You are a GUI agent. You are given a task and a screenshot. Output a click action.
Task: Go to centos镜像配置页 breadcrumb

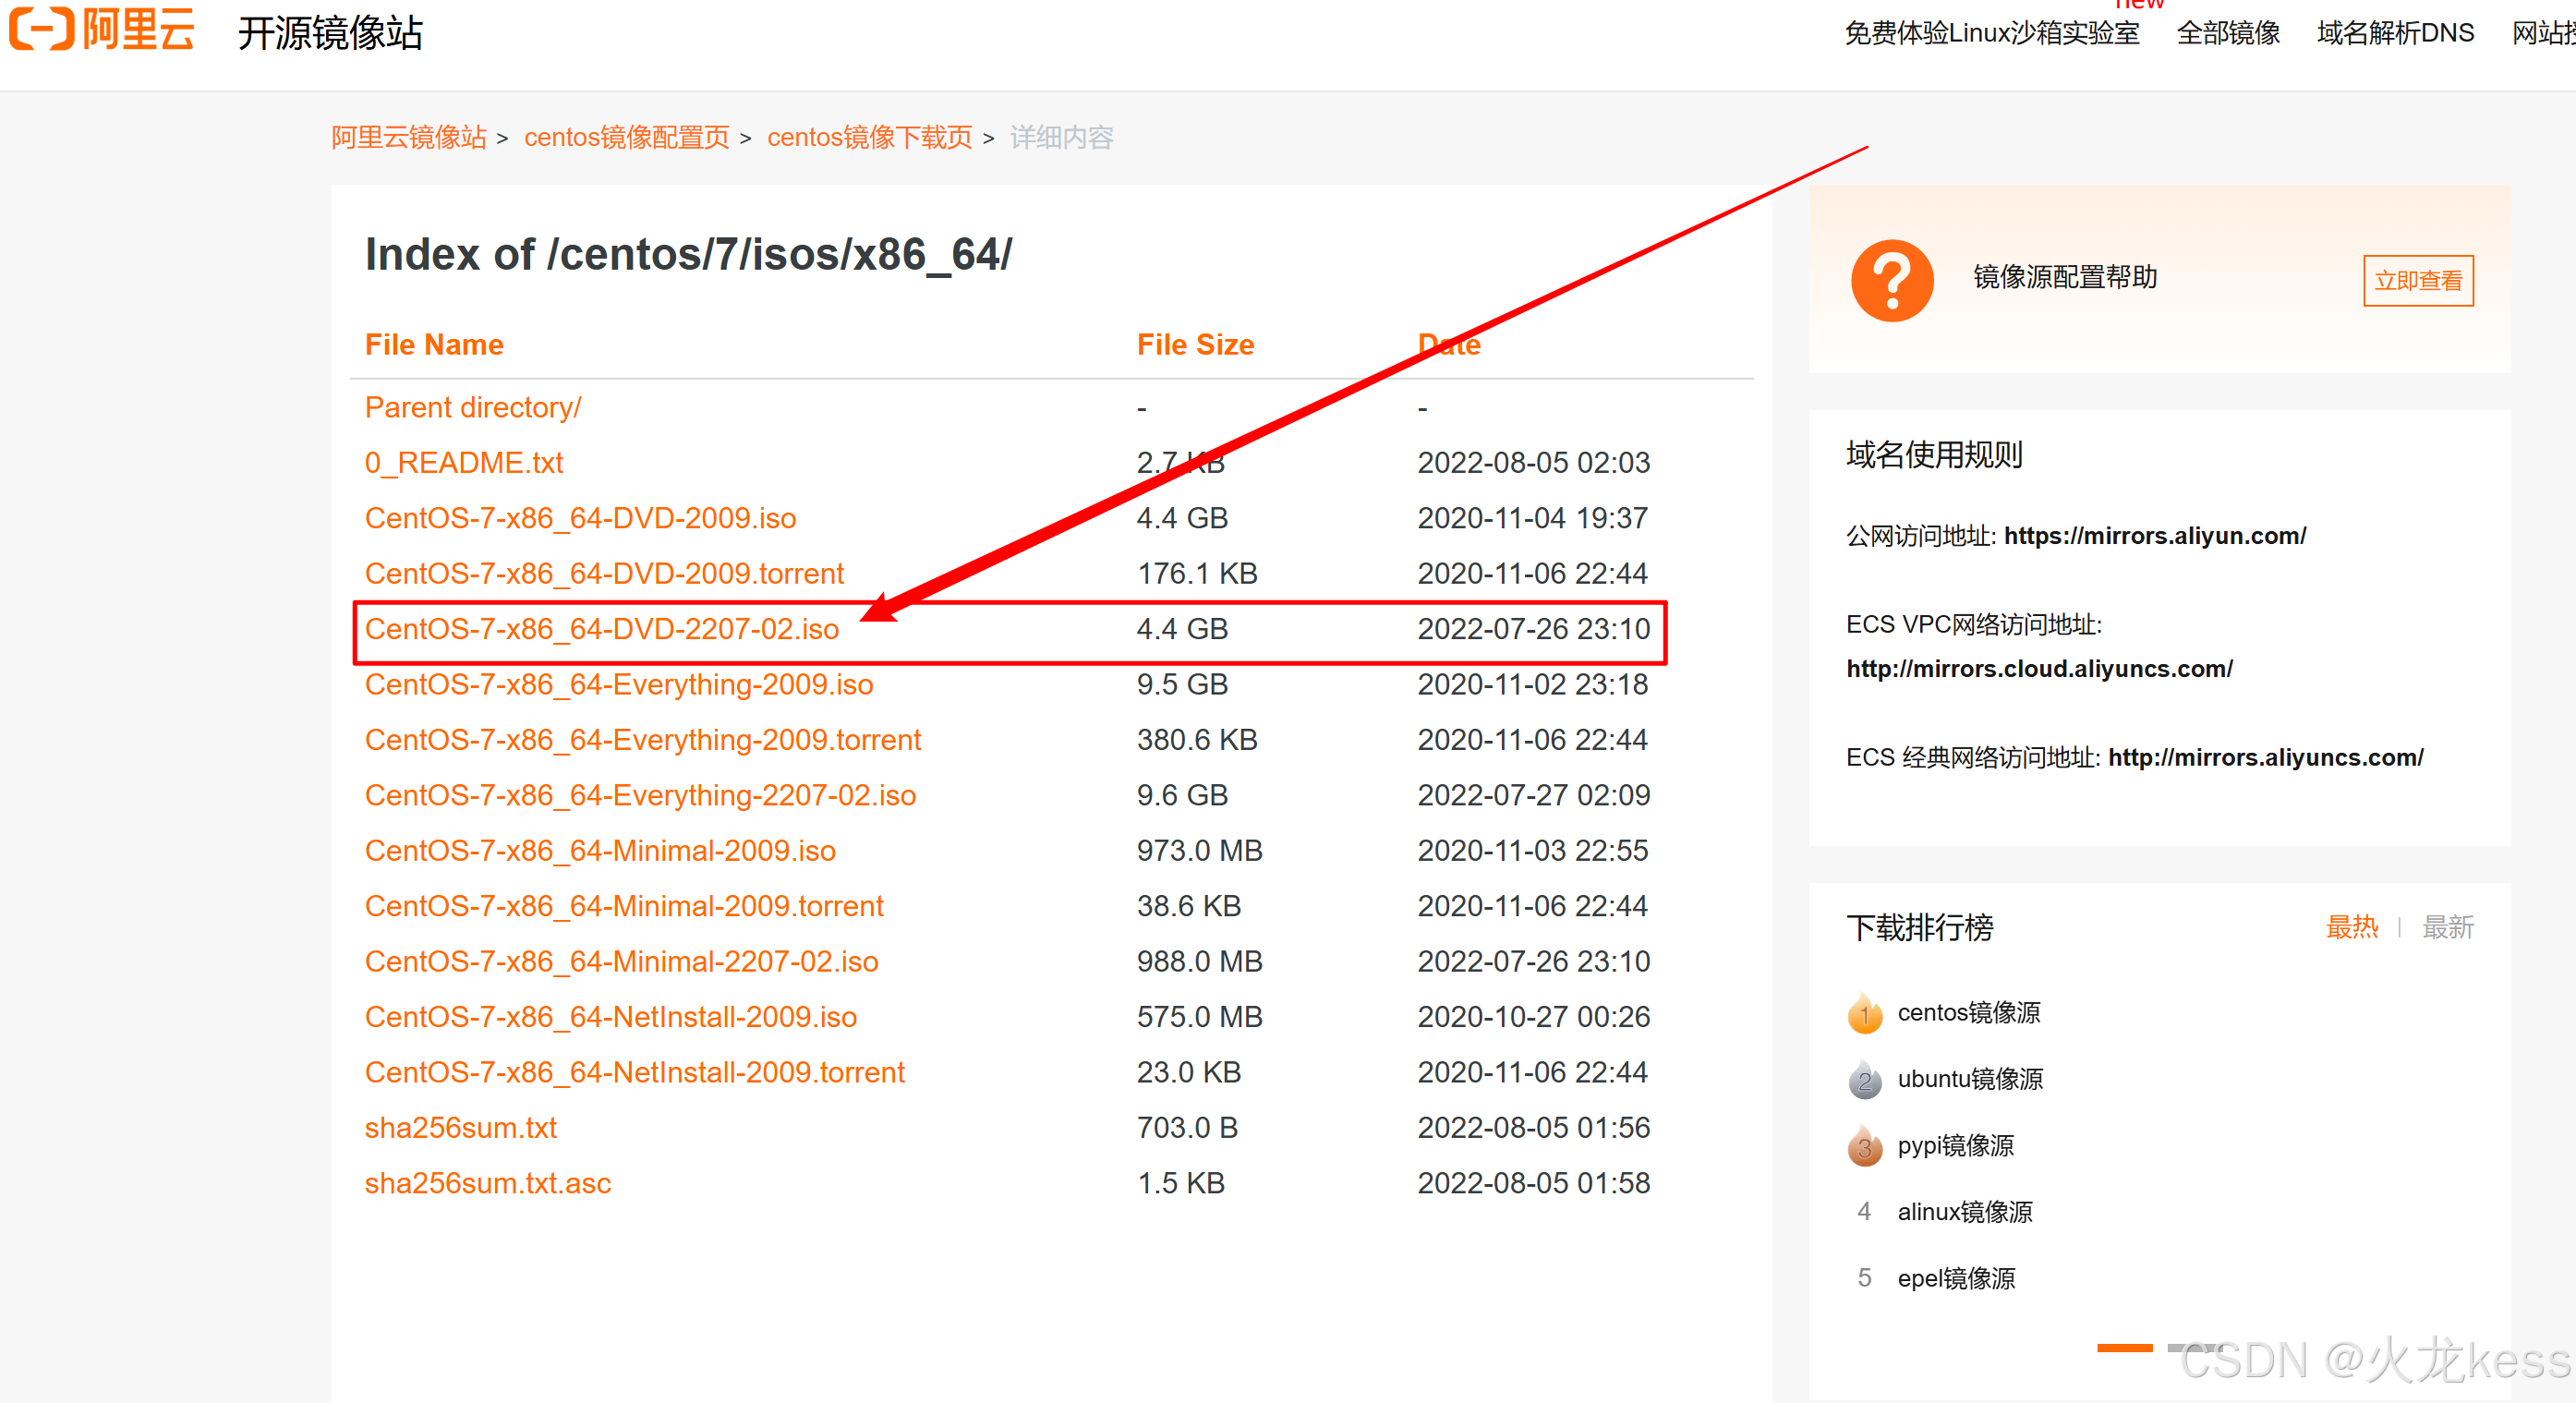click(x=626, y=137)
